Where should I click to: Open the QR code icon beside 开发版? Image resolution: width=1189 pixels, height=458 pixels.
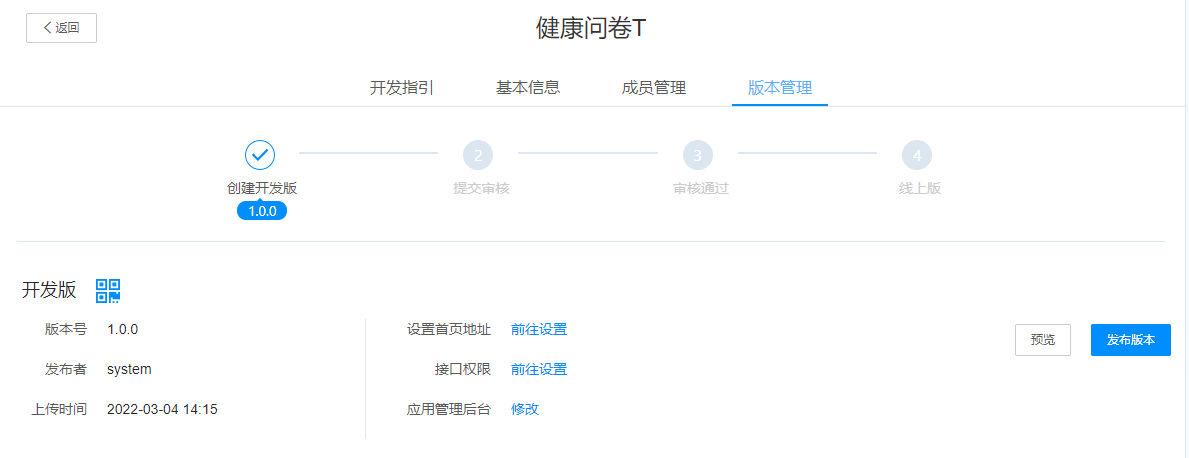[108, 290]
